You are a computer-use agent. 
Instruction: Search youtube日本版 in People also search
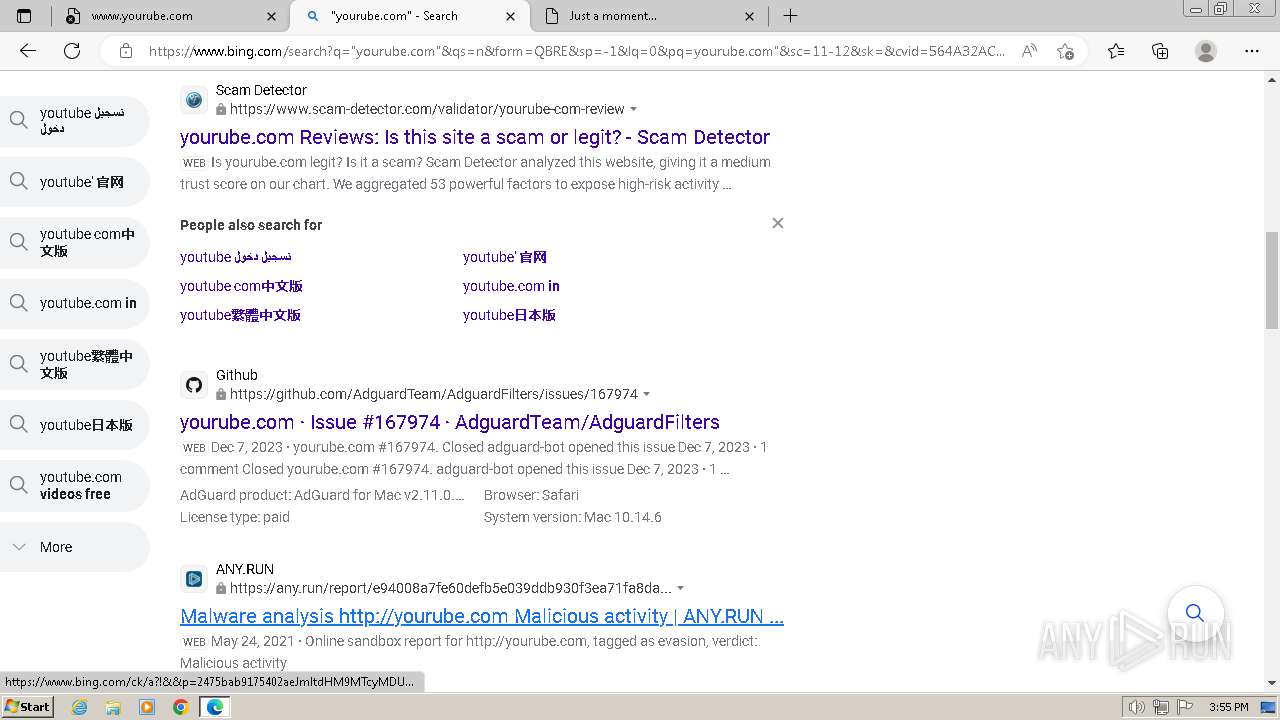509,315
